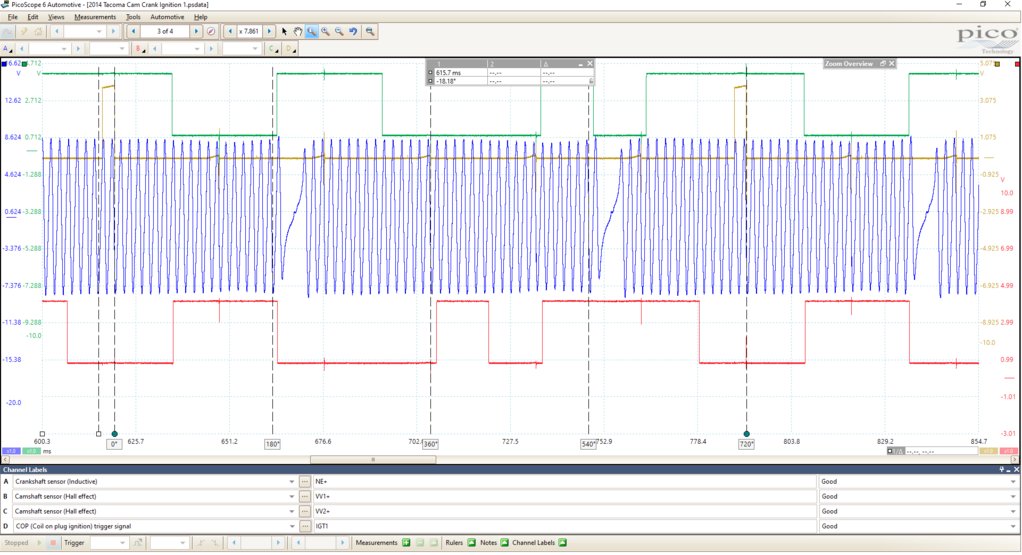Select the arrow pointer tool
1022x555 pixels.
(x=284, y=31)
